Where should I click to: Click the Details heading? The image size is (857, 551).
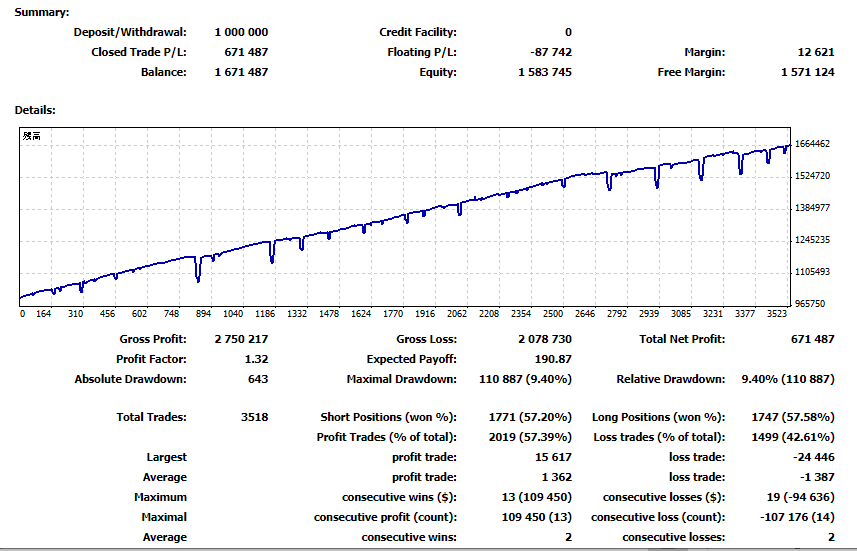pos(35,110)
